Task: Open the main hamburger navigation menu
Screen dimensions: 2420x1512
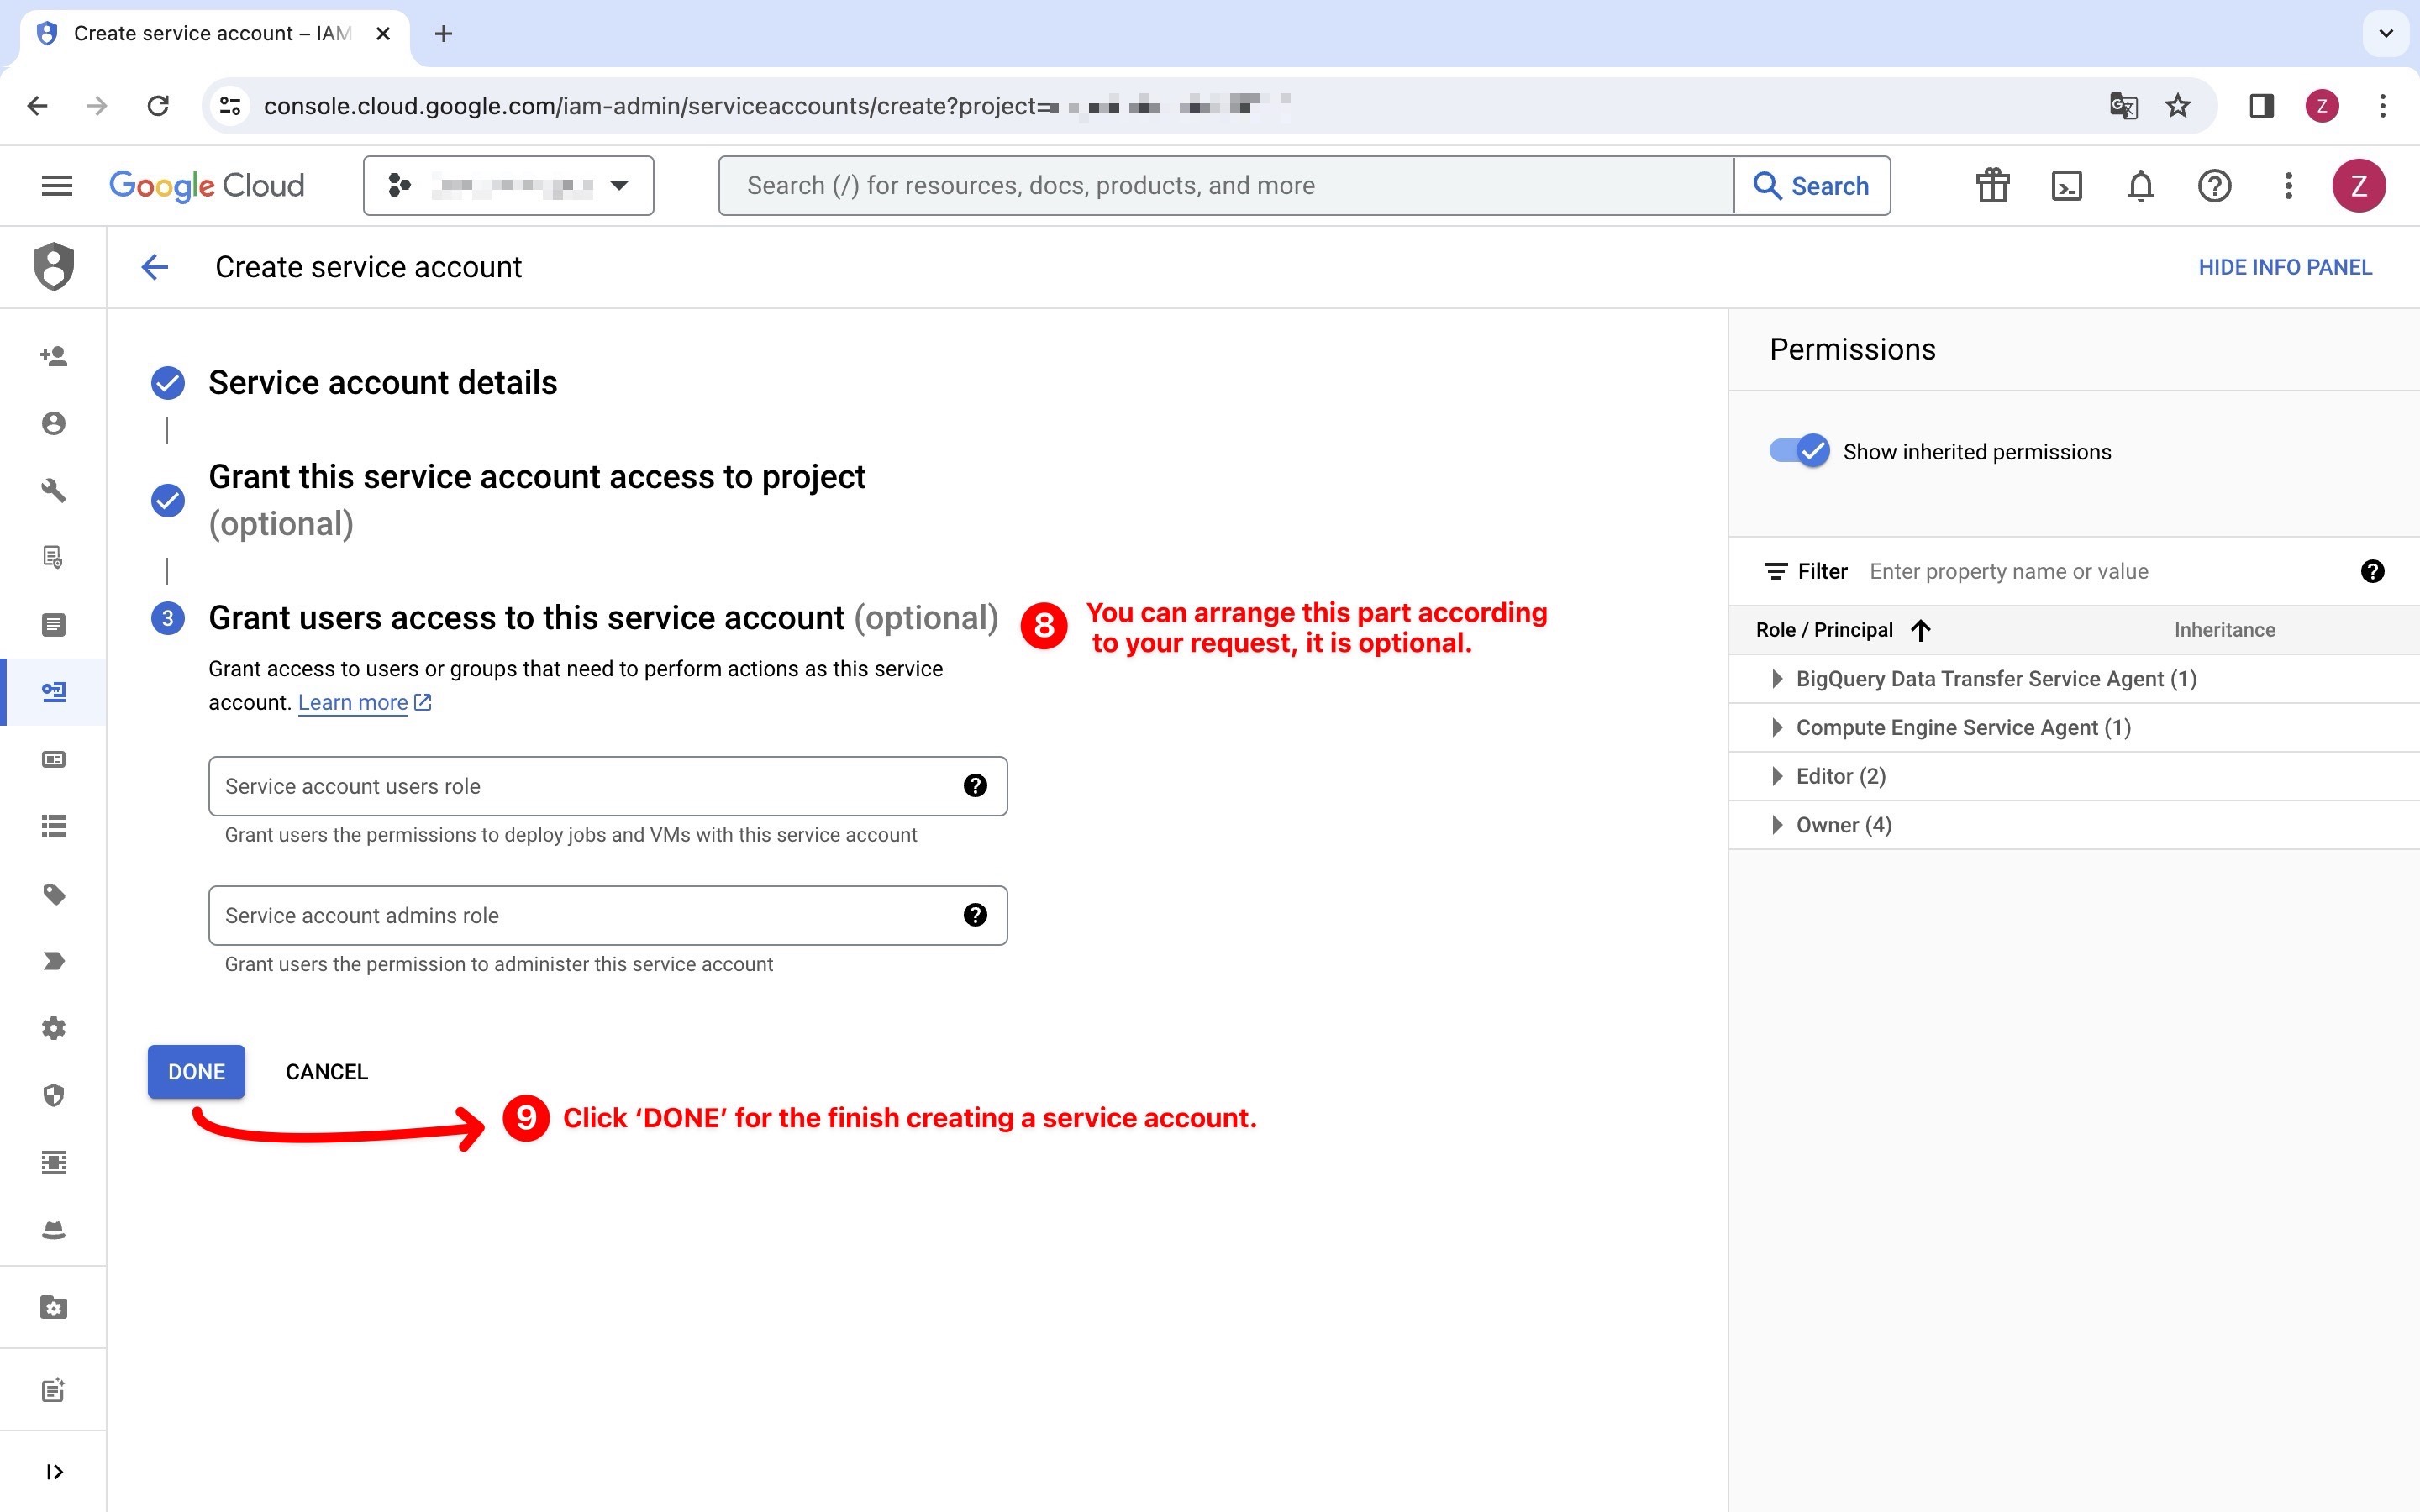Action: point(57,186)
